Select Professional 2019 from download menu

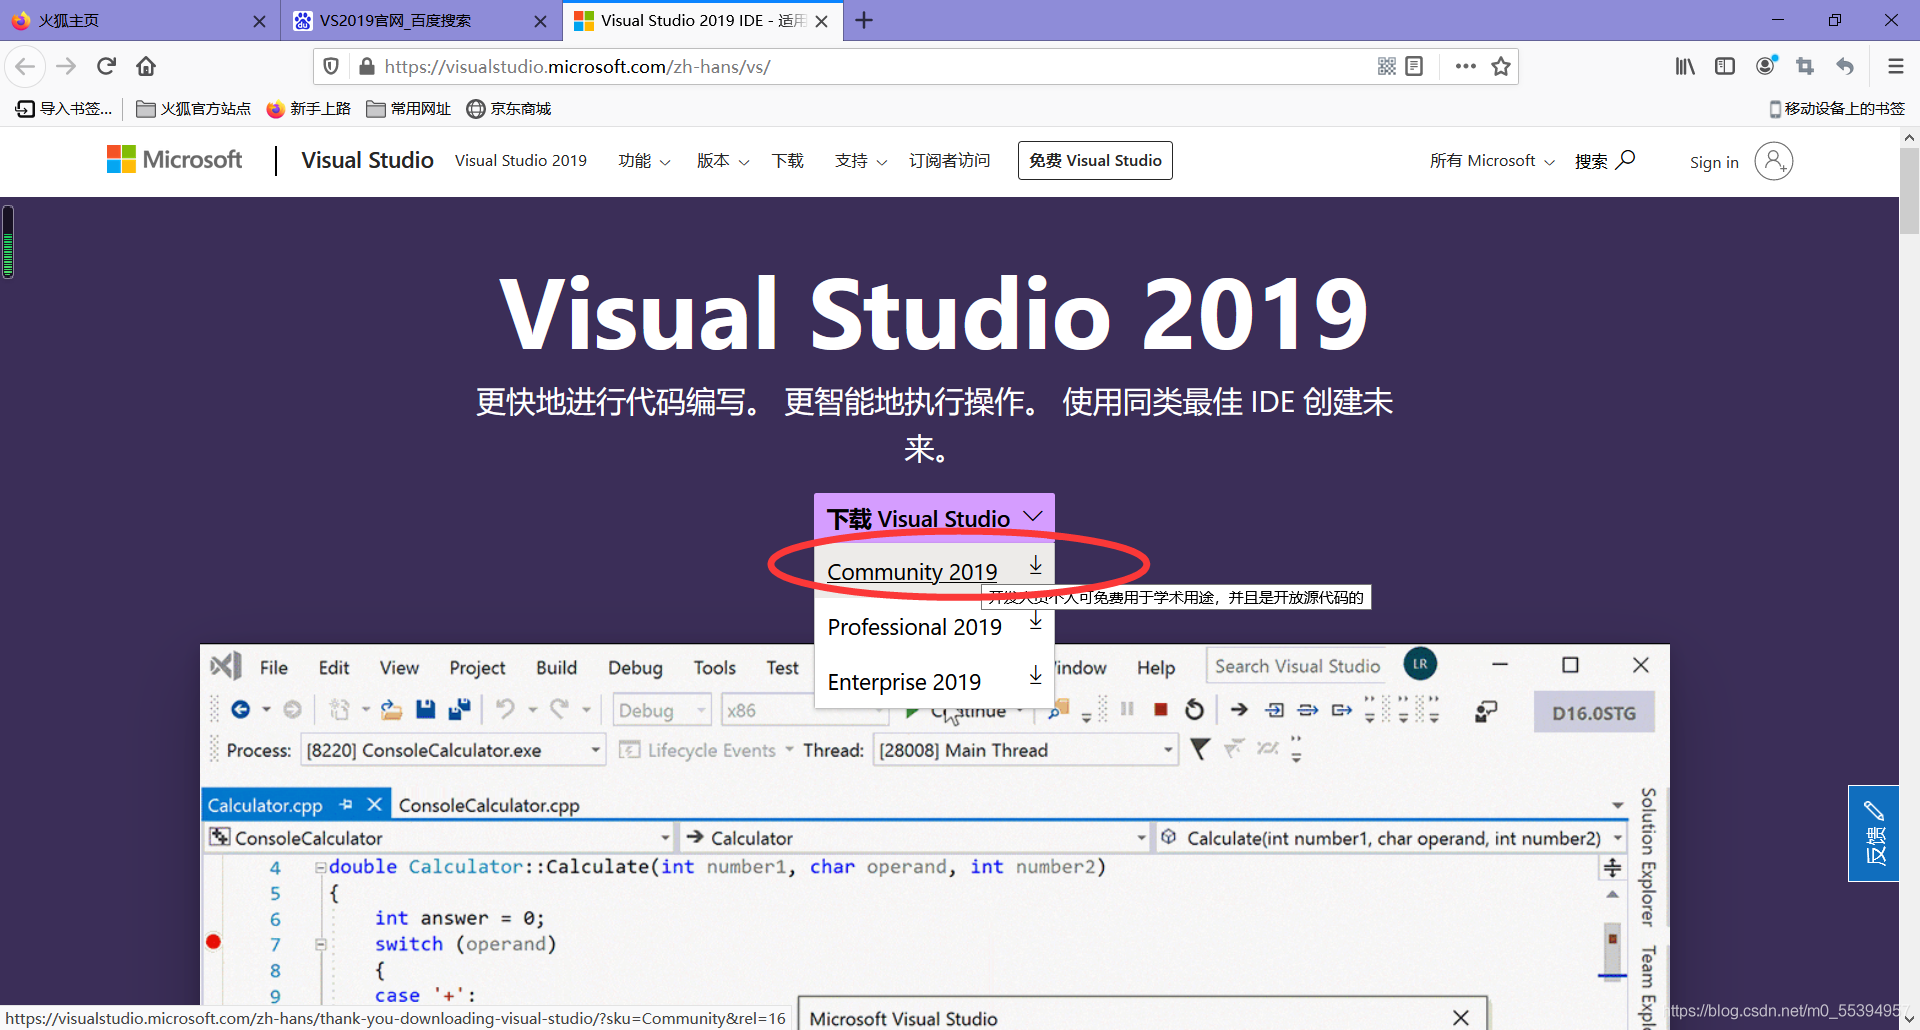point(934,627)
